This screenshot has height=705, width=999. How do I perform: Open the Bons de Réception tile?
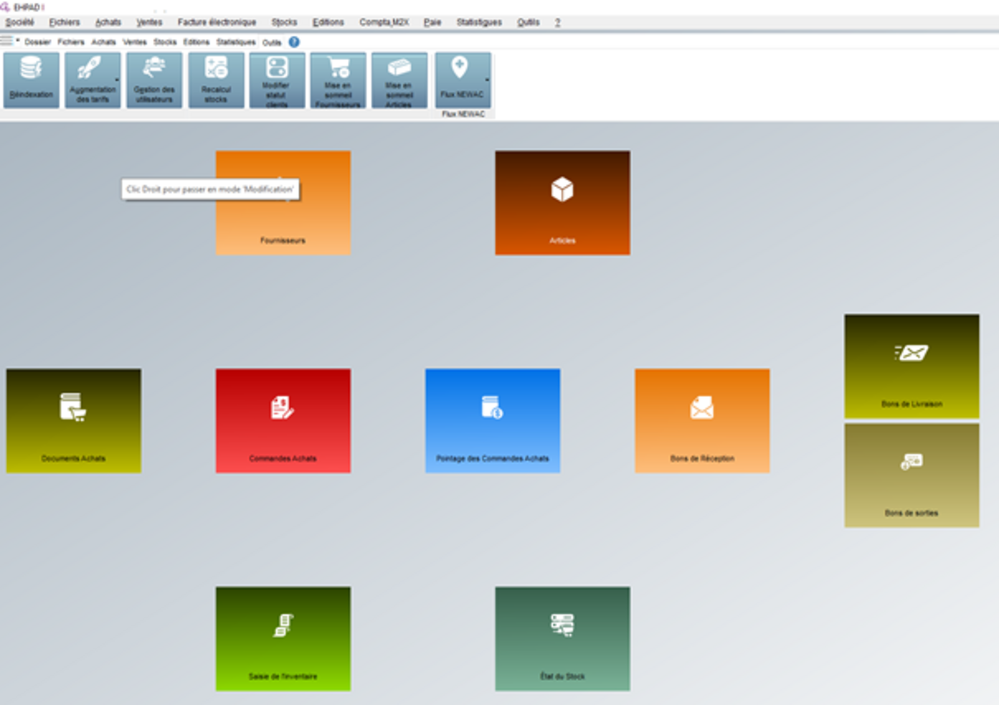click(702, 420)
